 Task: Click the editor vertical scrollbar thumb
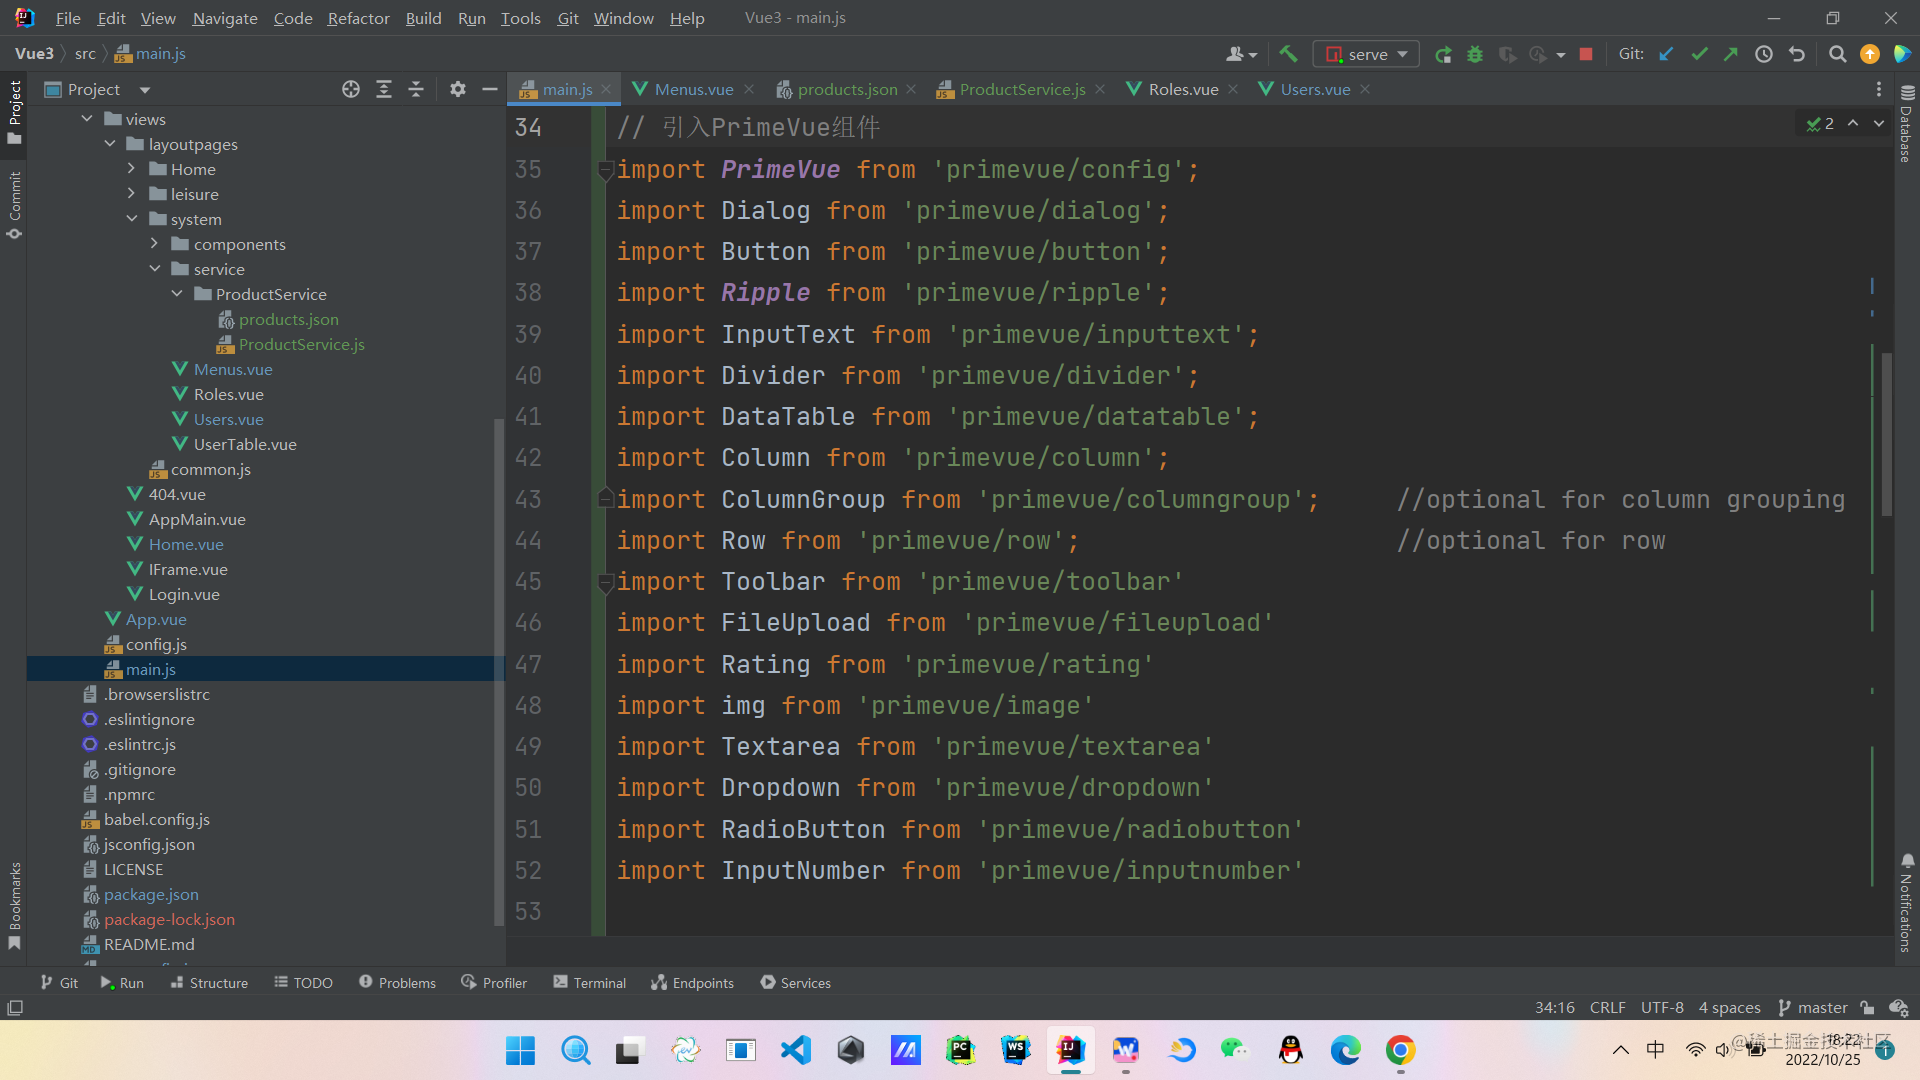click(x=1886, y=435)
